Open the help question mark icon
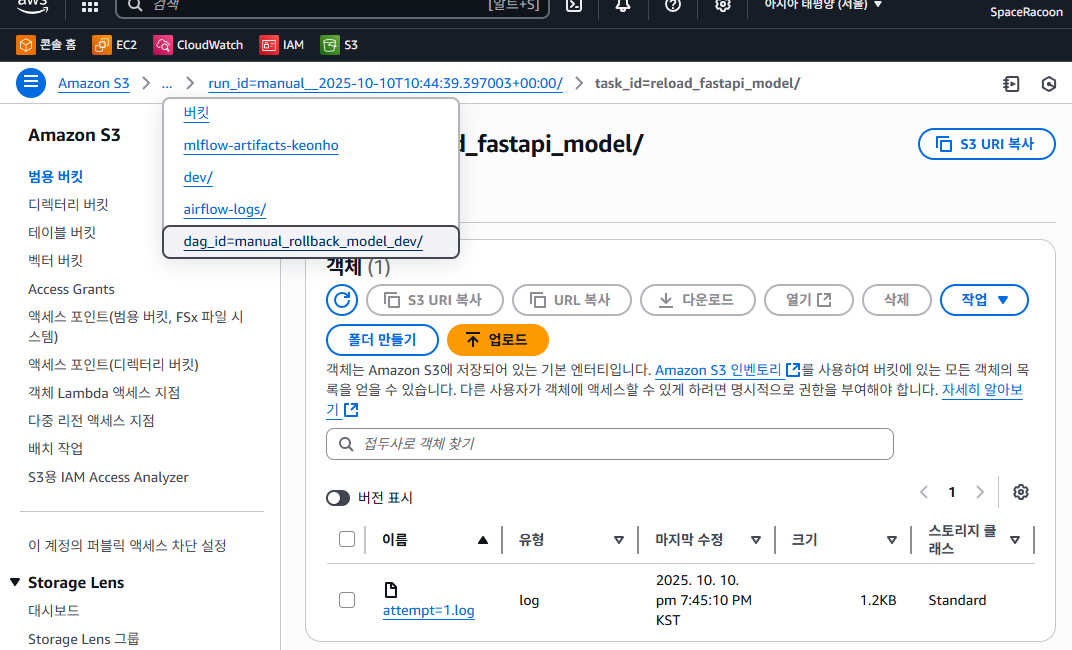 pos(672,6)
